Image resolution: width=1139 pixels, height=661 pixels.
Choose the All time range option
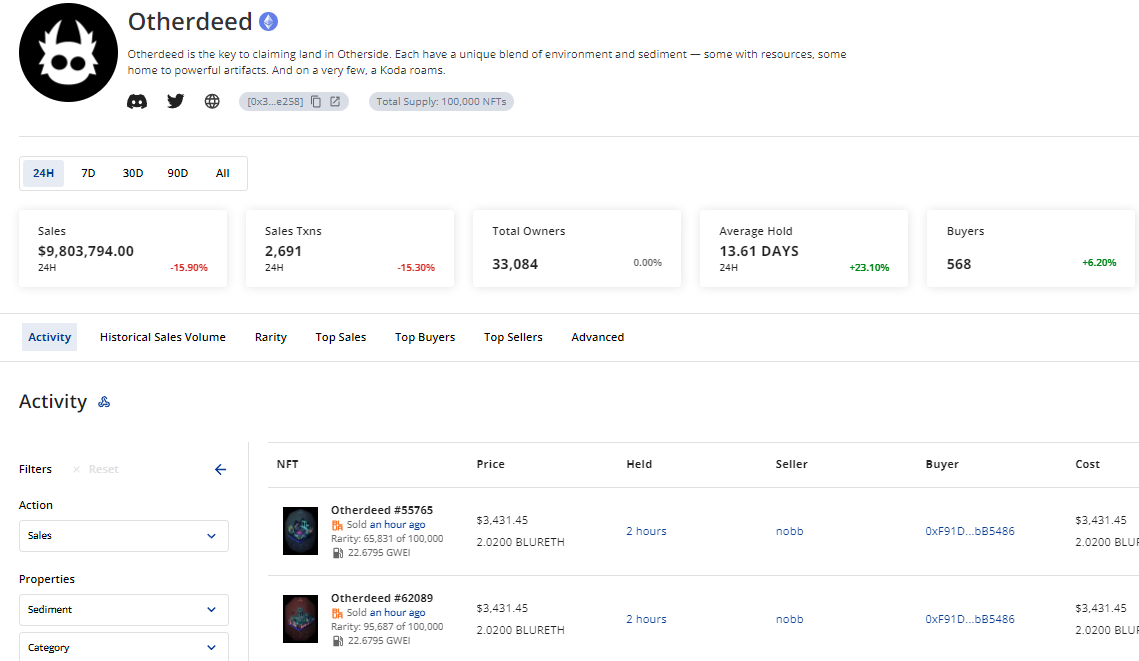coord(222,173)
